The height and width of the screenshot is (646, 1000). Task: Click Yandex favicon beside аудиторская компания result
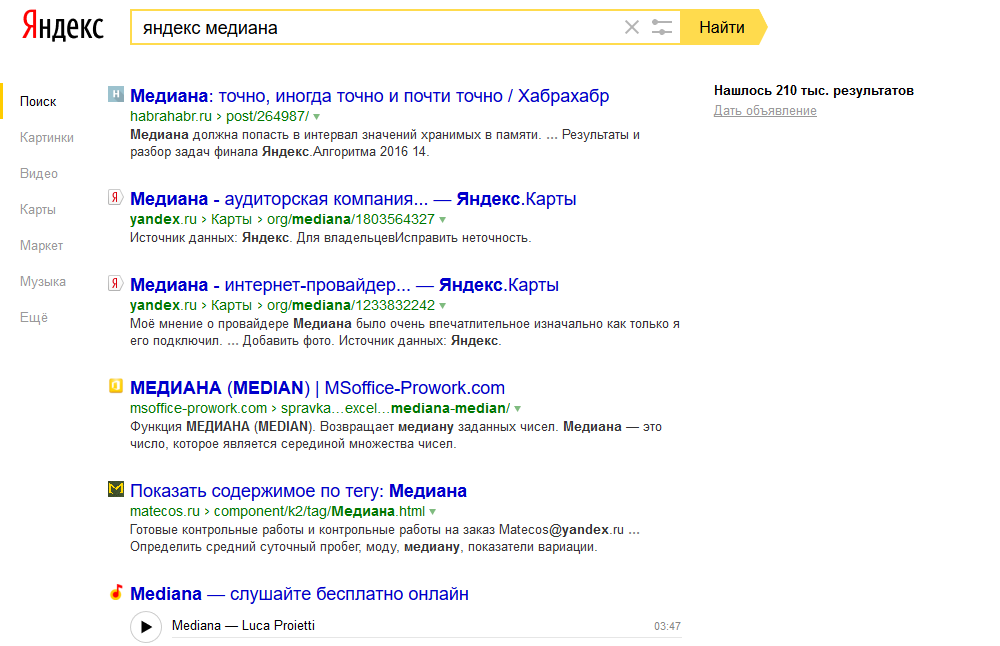click(115, 197)
